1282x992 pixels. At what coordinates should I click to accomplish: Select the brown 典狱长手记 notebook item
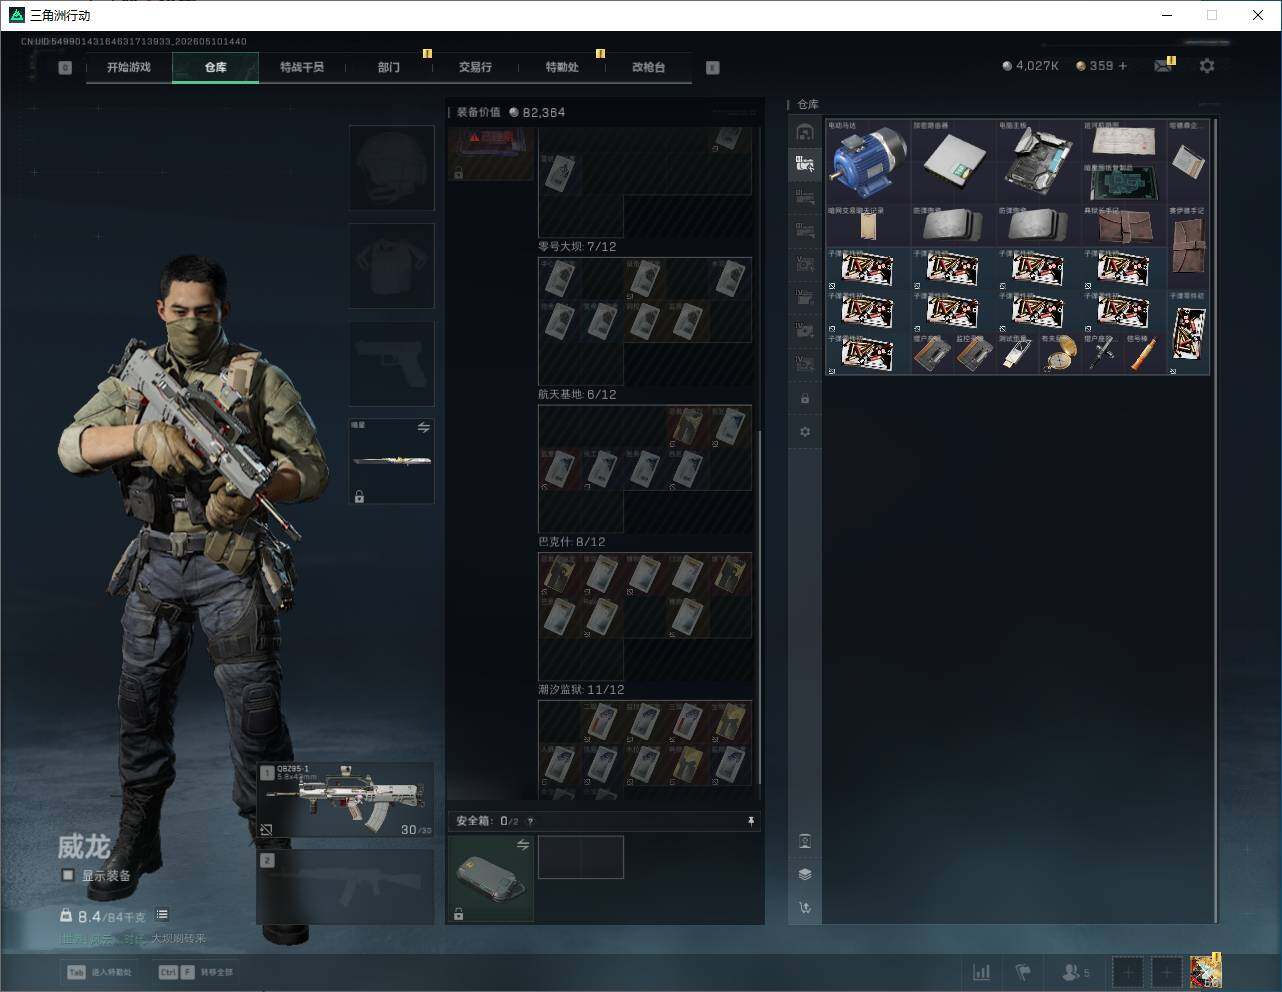1124,226
